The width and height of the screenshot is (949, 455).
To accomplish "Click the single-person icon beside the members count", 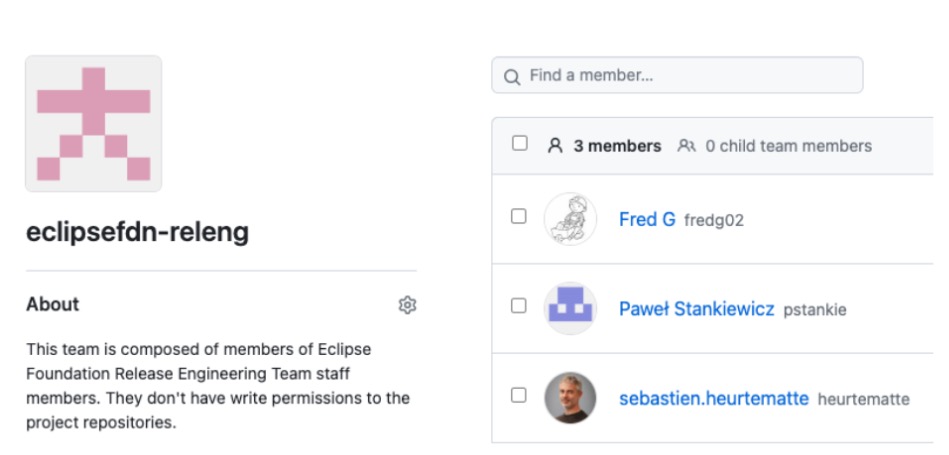I will coord(555,146).
